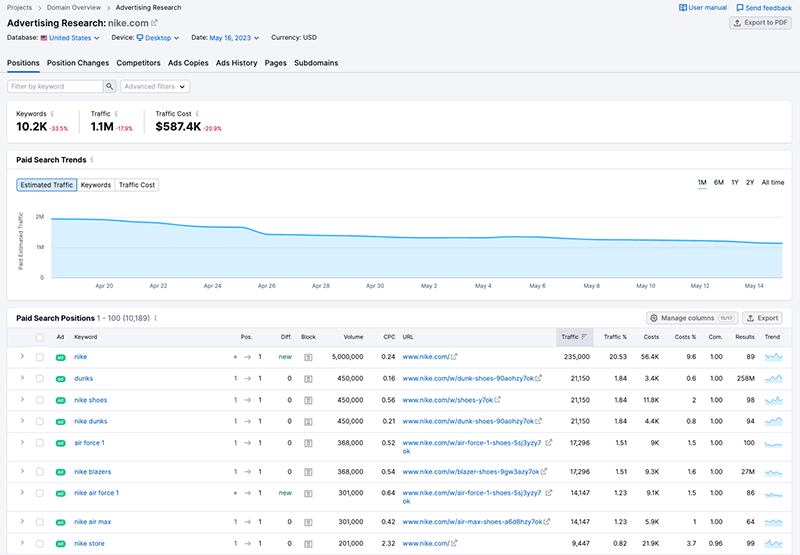Click the ad badge in the dunks row

tap(60, 379)
